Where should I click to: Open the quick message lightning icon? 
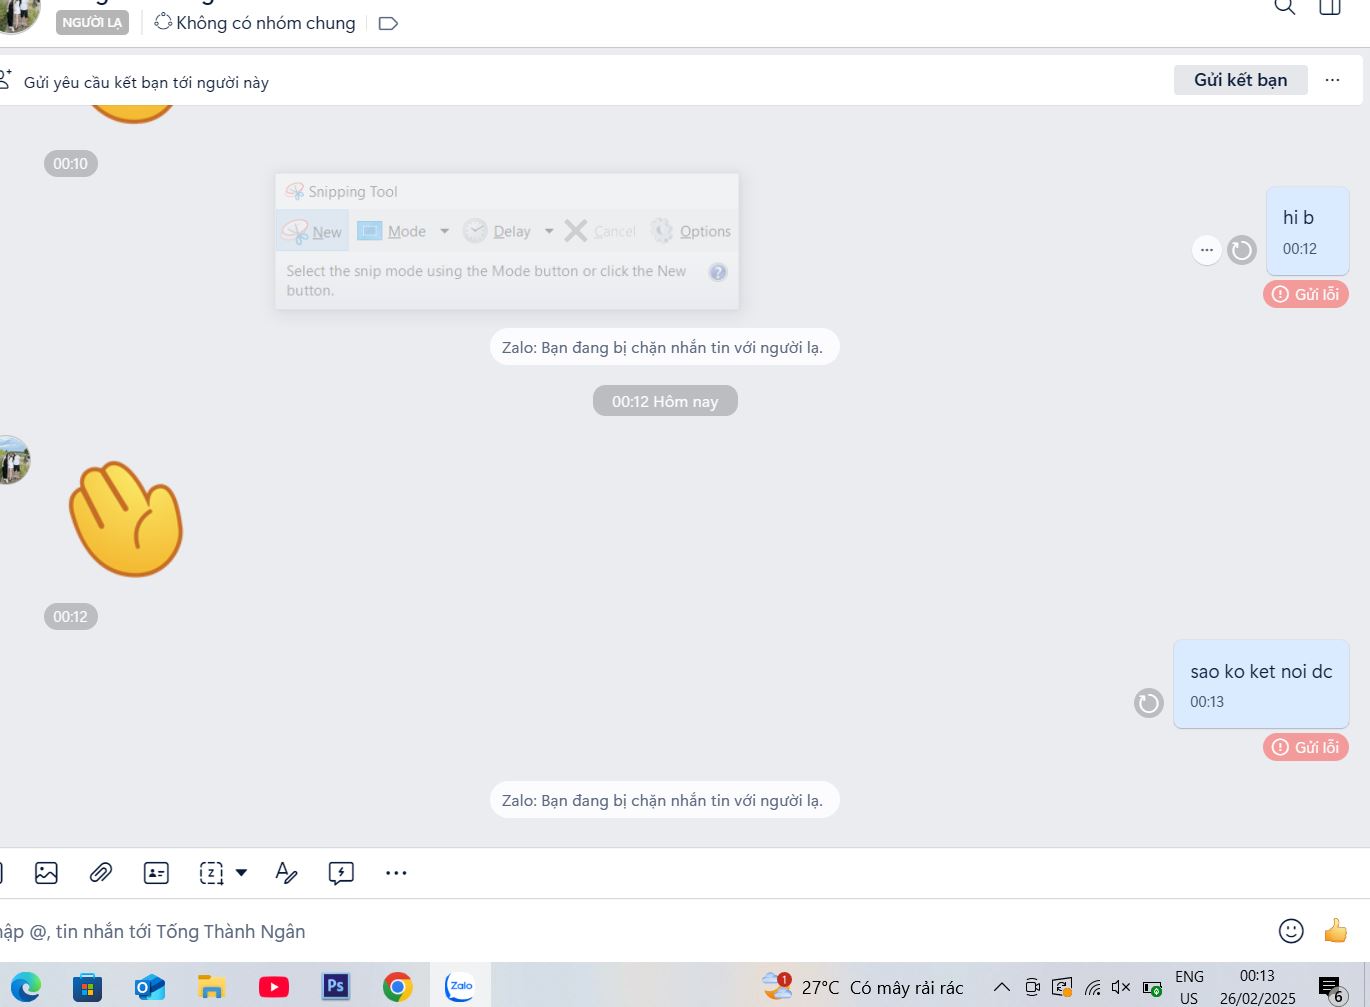[x=341, y=873]
